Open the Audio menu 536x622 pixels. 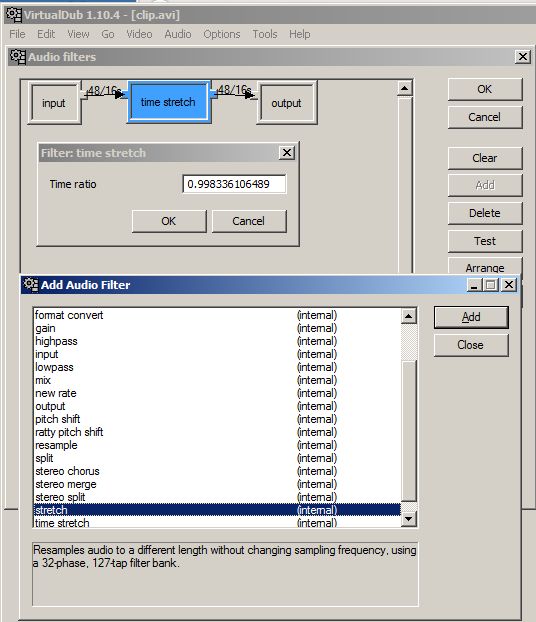coord(178,34)
